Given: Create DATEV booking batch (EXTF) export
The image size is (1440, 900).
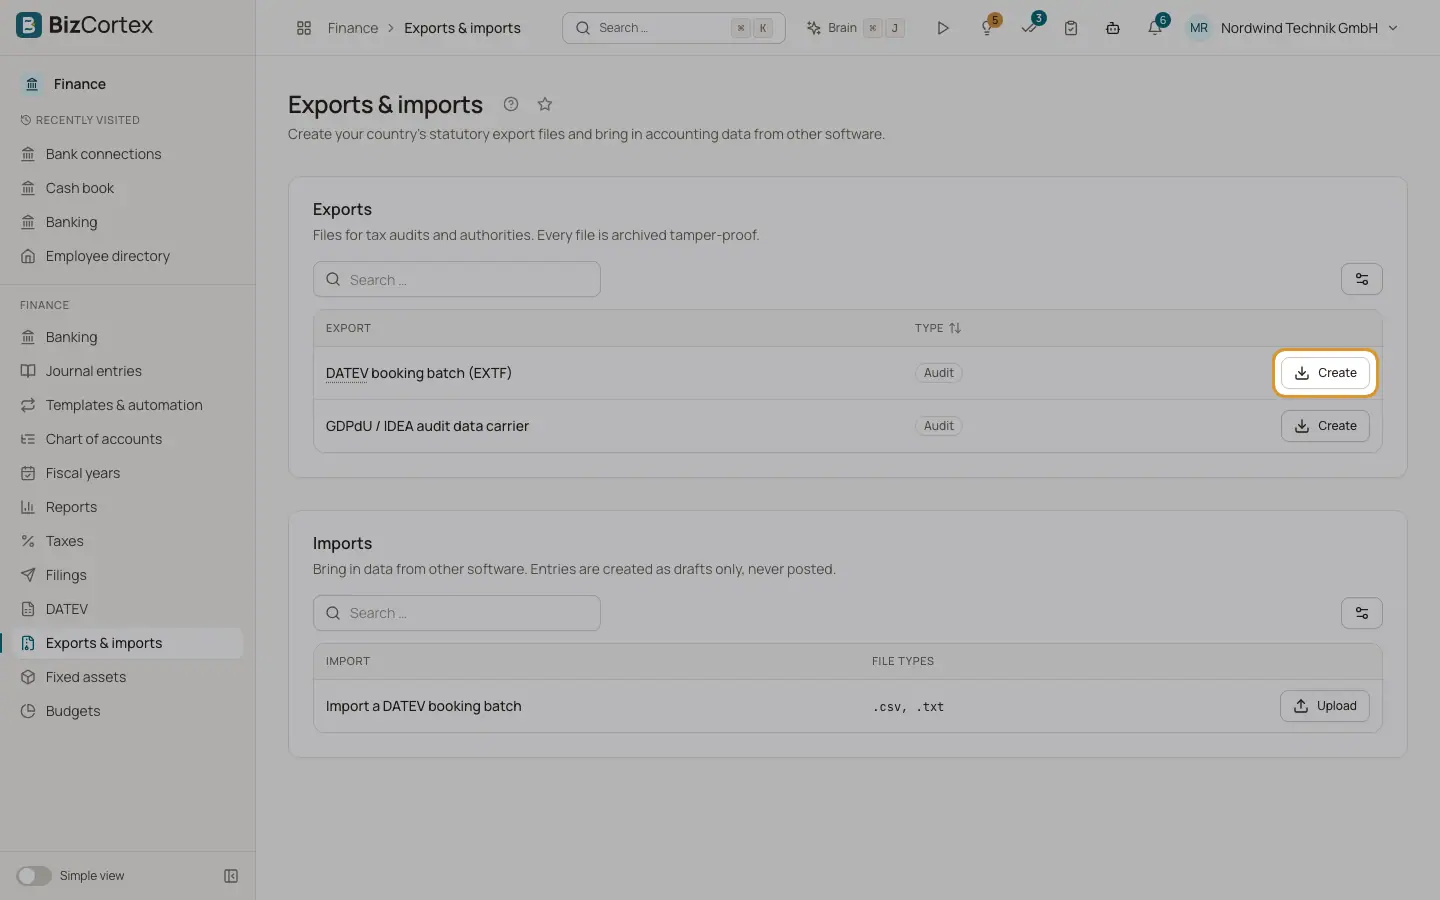Looking at the screenshot, I should pos(1325,373).
